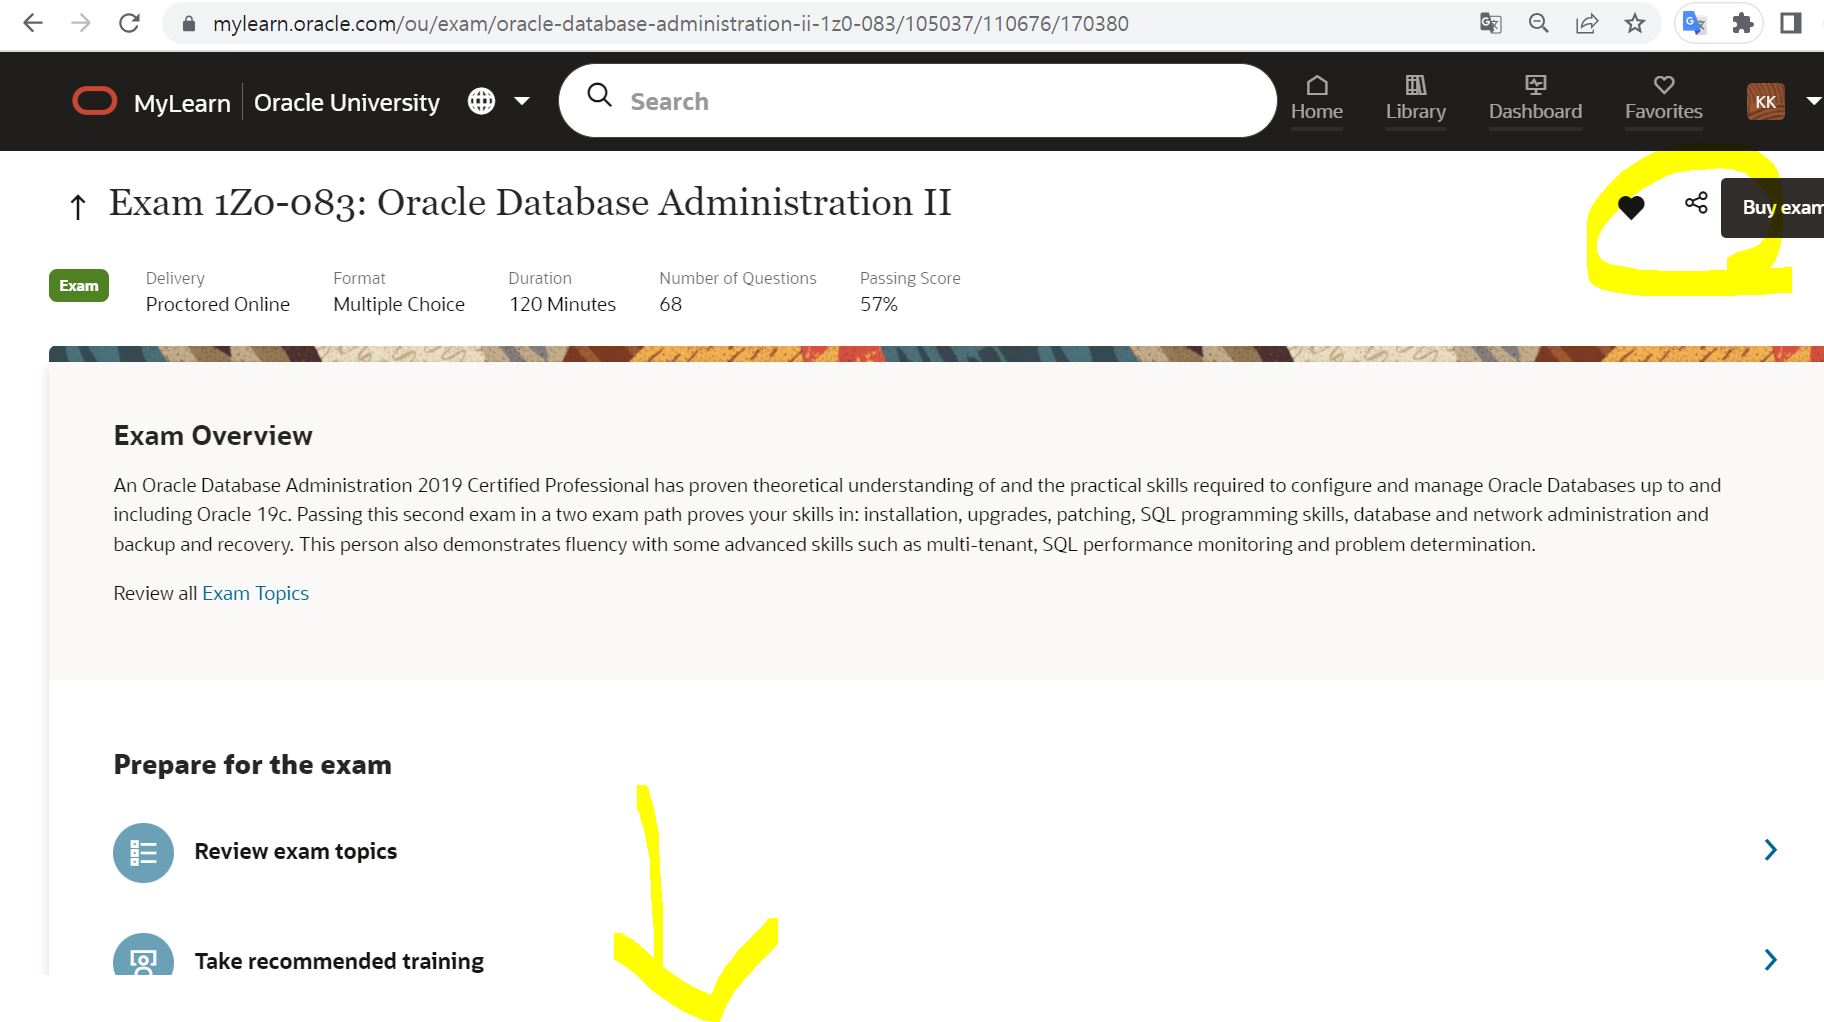Go back with the browser back arrow
The height and width of the screenshot is (1022, 1824).
33,23
